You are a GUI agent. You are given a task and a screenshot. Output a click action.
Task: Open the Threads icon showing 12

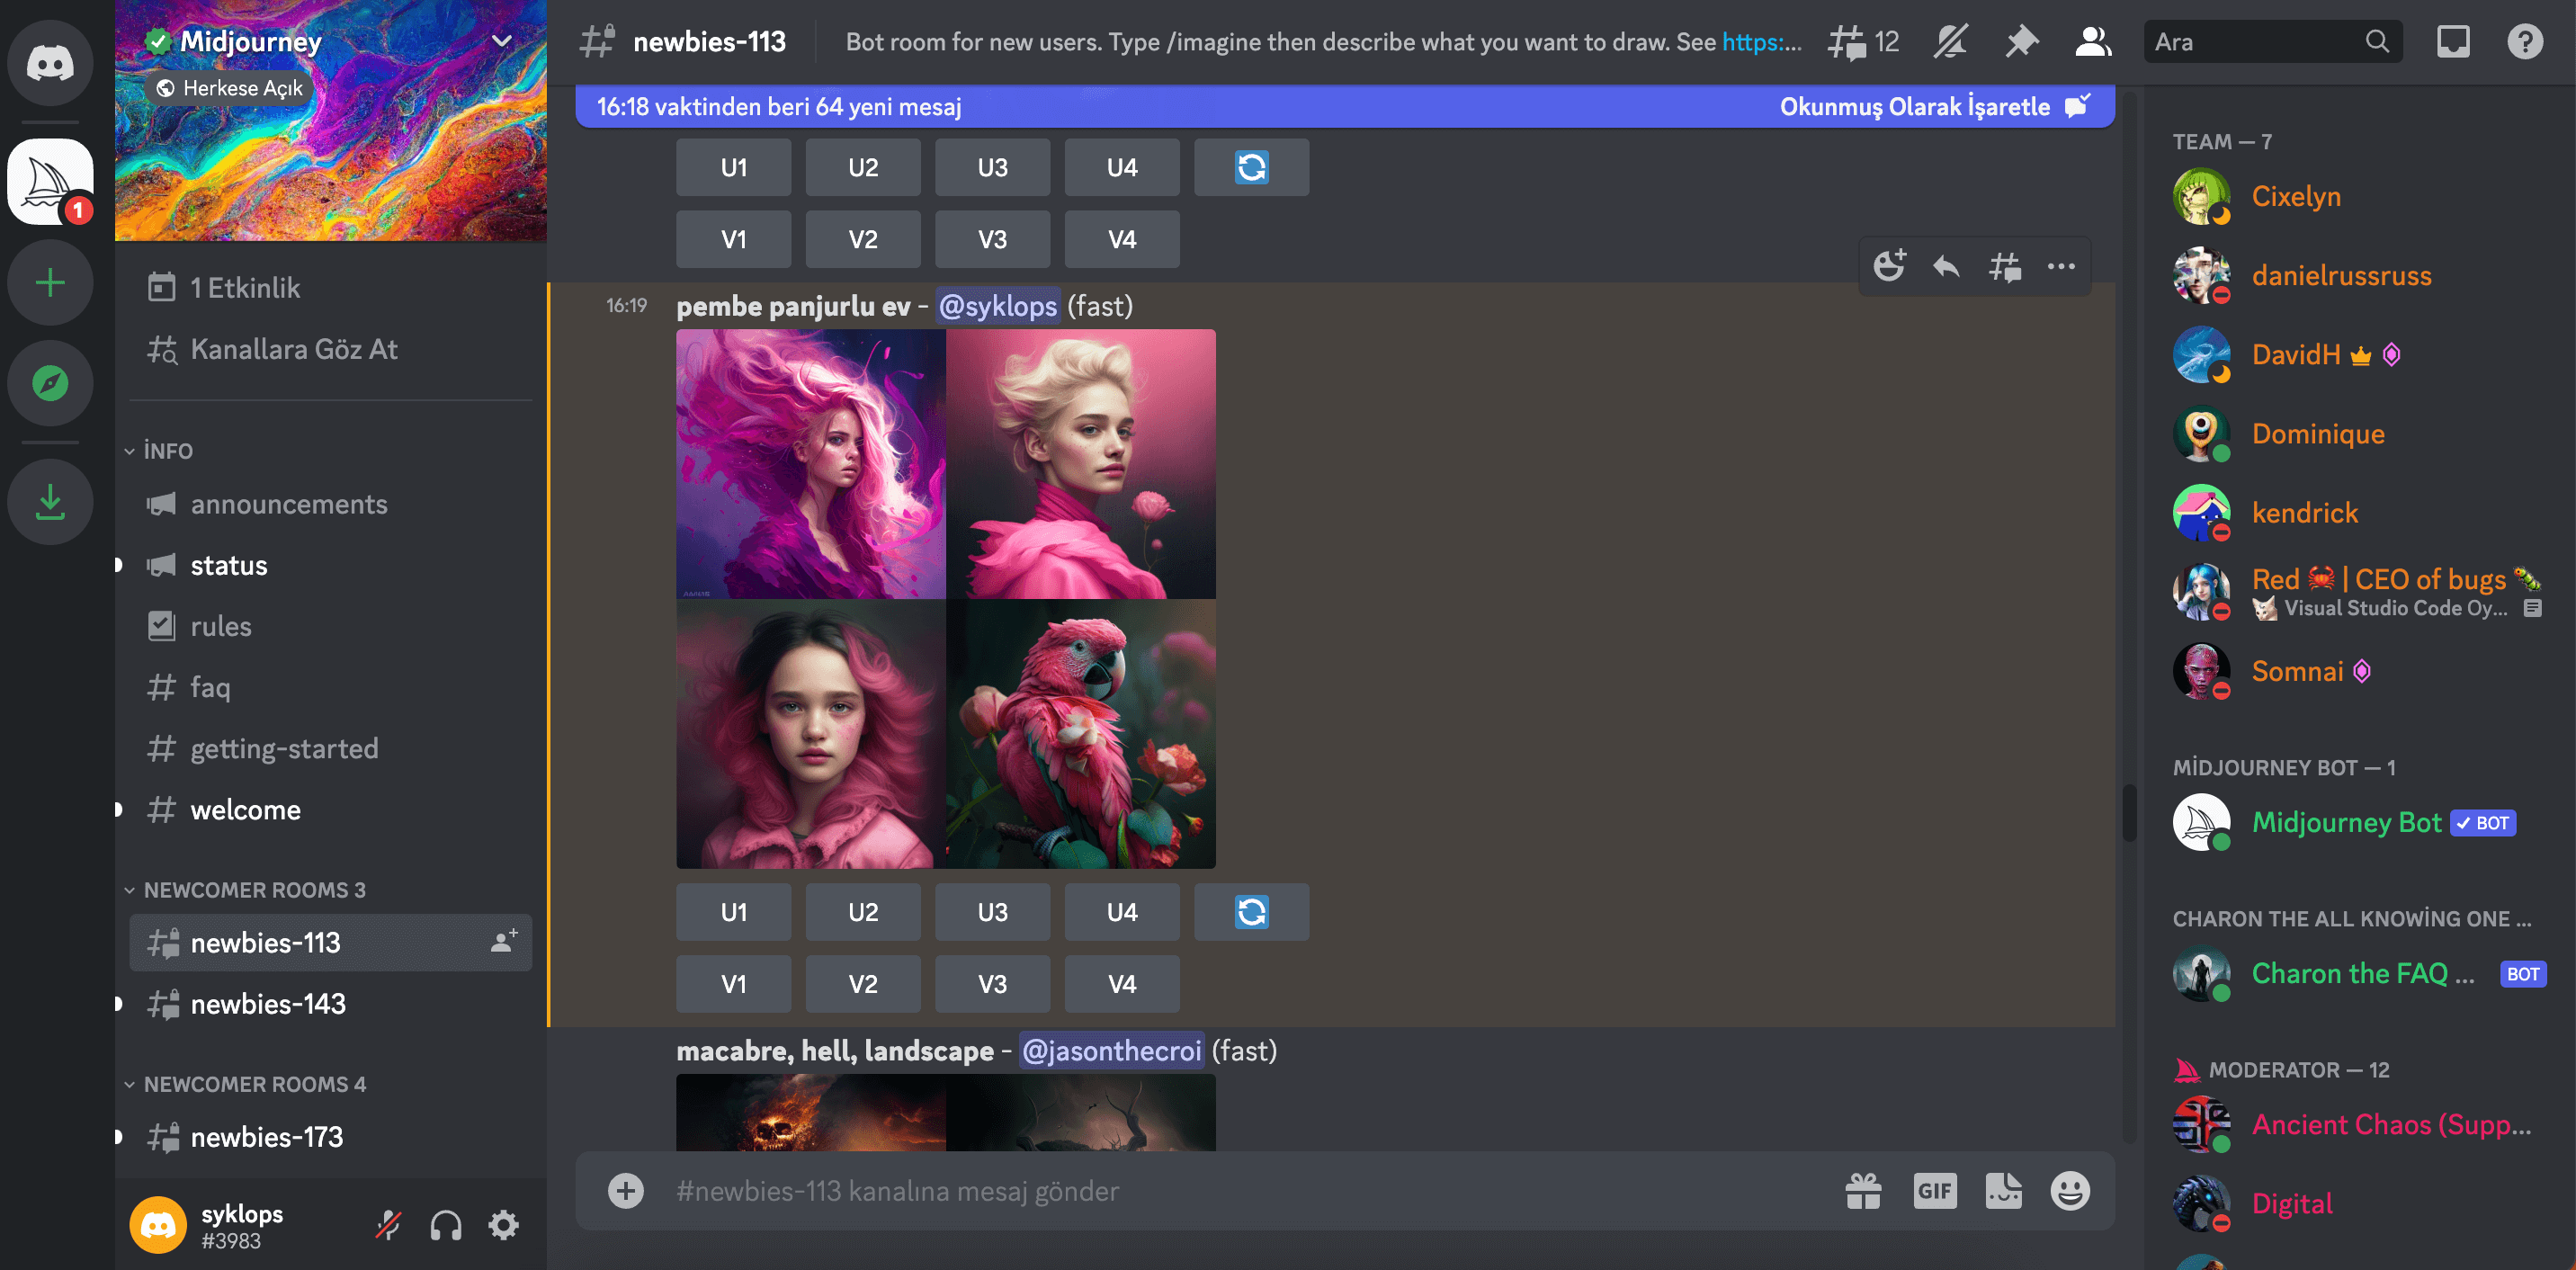pyautogui.click(x=1863, y=42)
